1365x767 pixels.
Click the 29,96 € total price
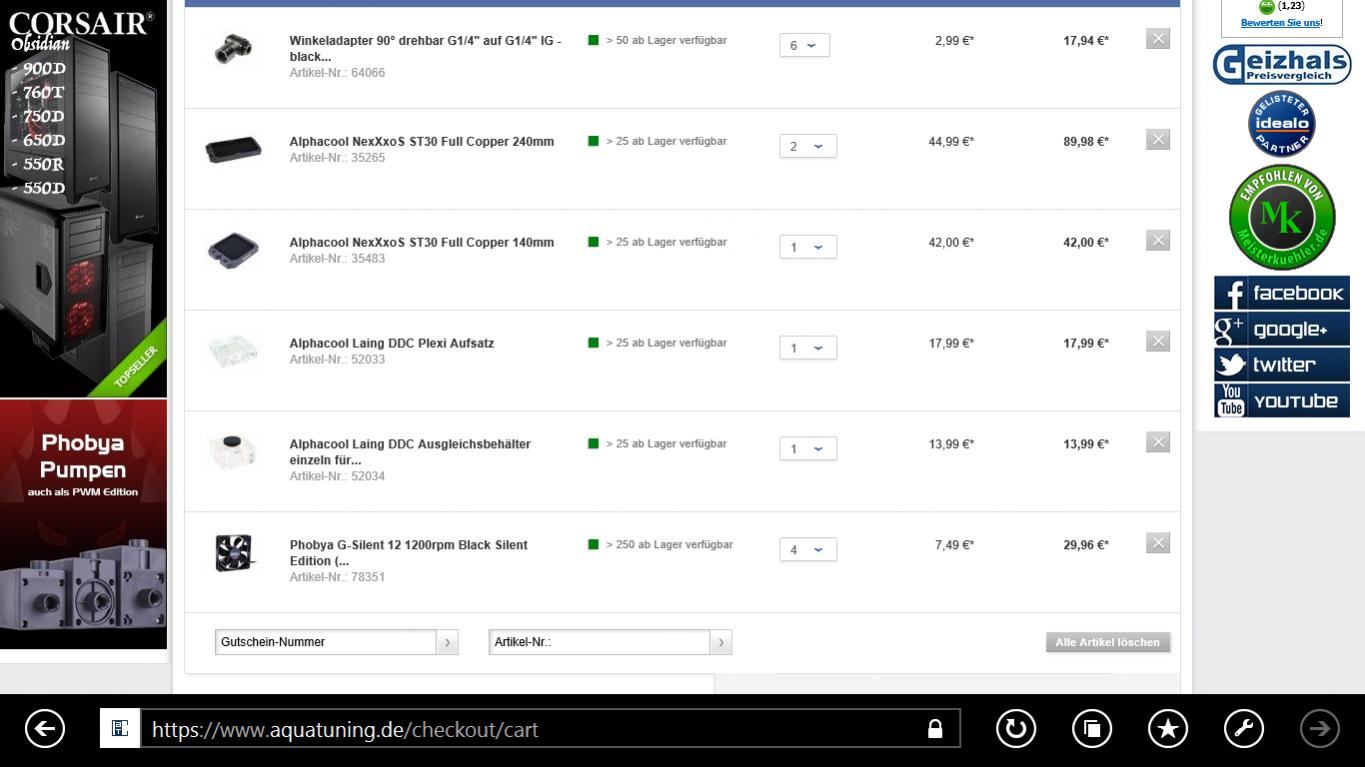(x=1086, y=545)
